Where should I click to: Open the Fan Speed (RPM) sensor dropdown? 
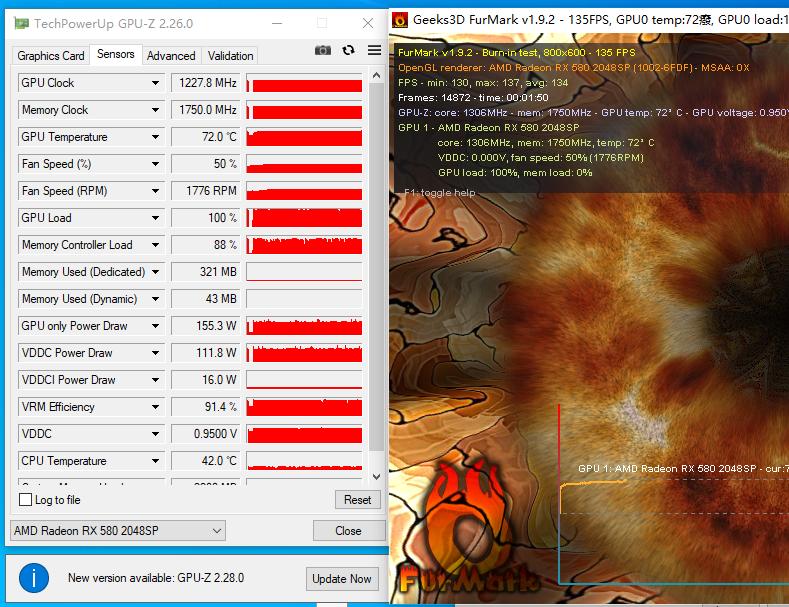pos(155,191)
